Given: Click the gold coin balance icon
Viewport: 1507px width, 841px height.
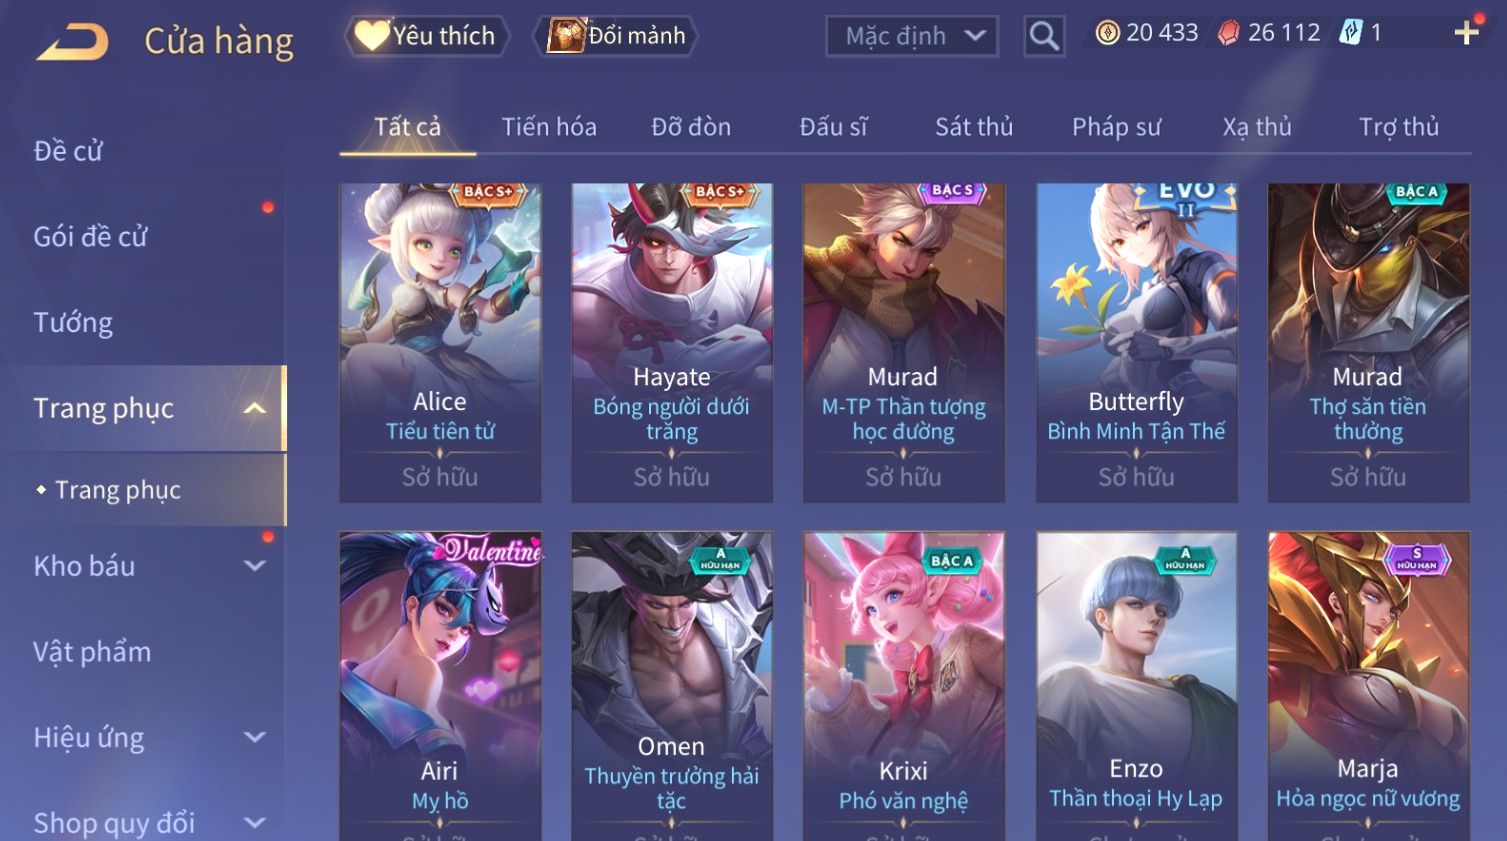Looking at the screenshot, I should point(1107,33).
